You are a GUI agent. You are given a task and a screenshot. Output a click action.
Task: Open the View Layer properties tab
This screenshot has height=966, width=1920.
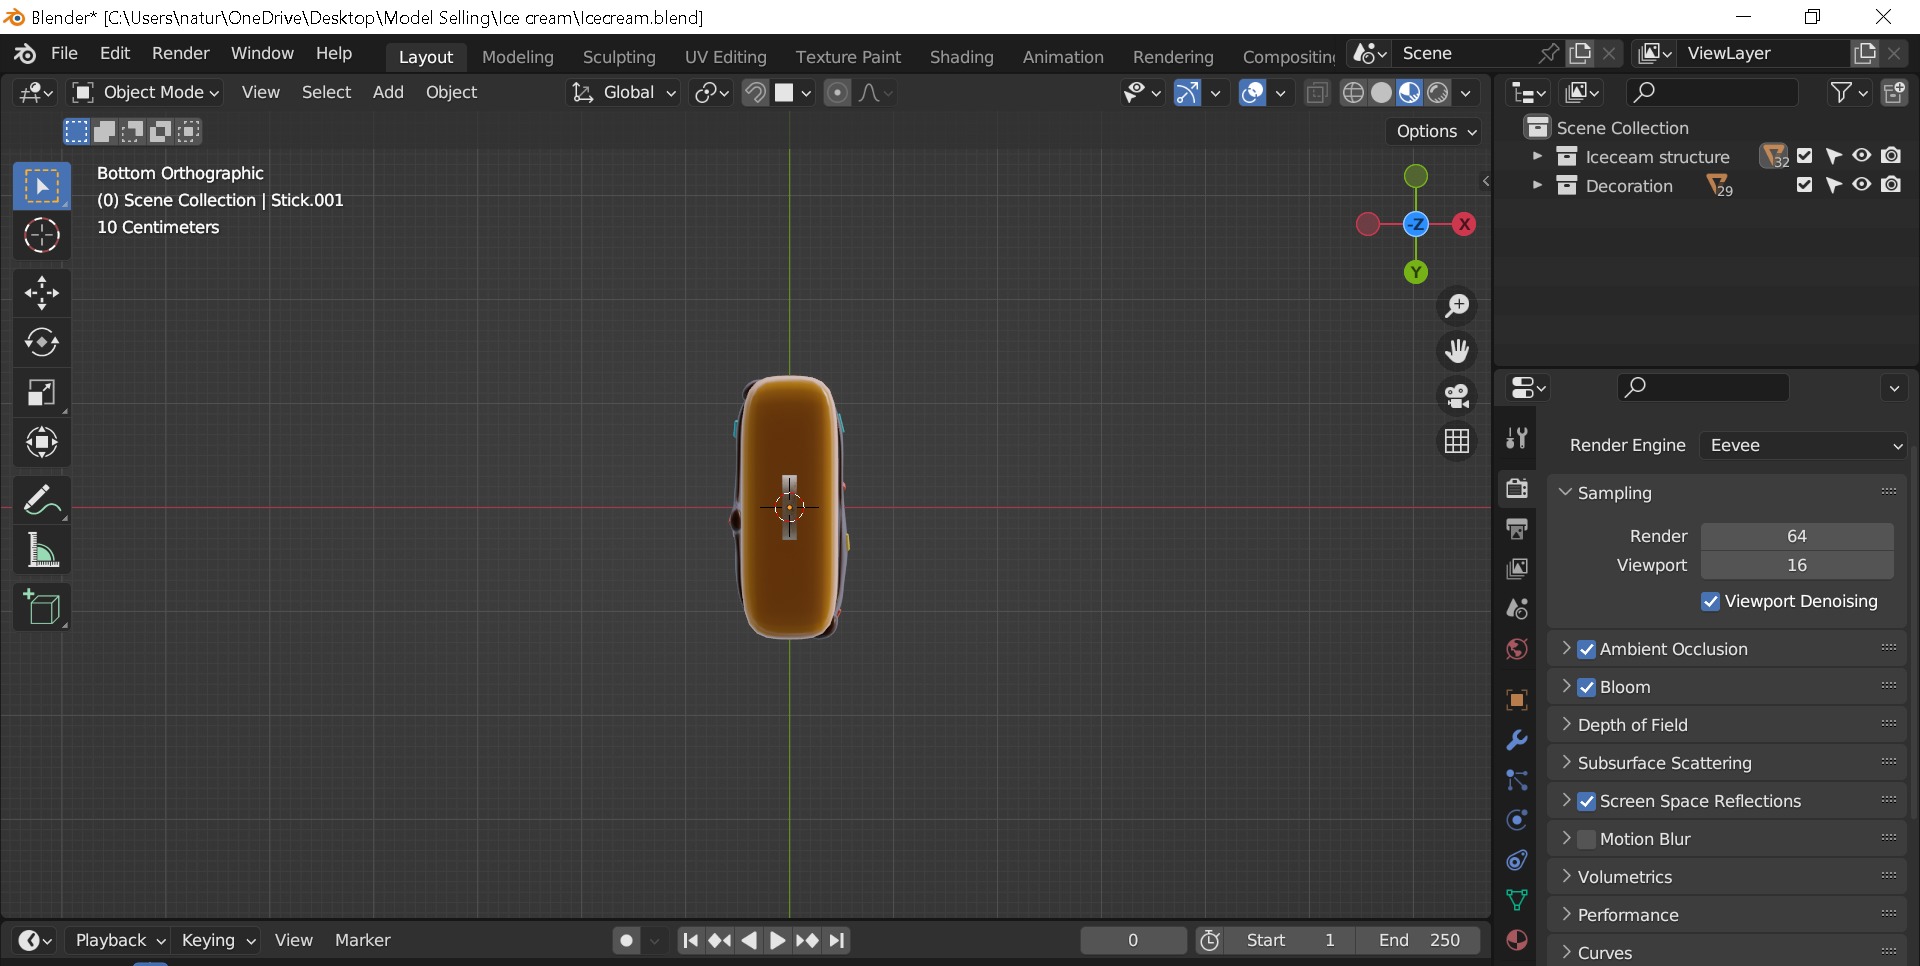click(x=1517, y=568)
